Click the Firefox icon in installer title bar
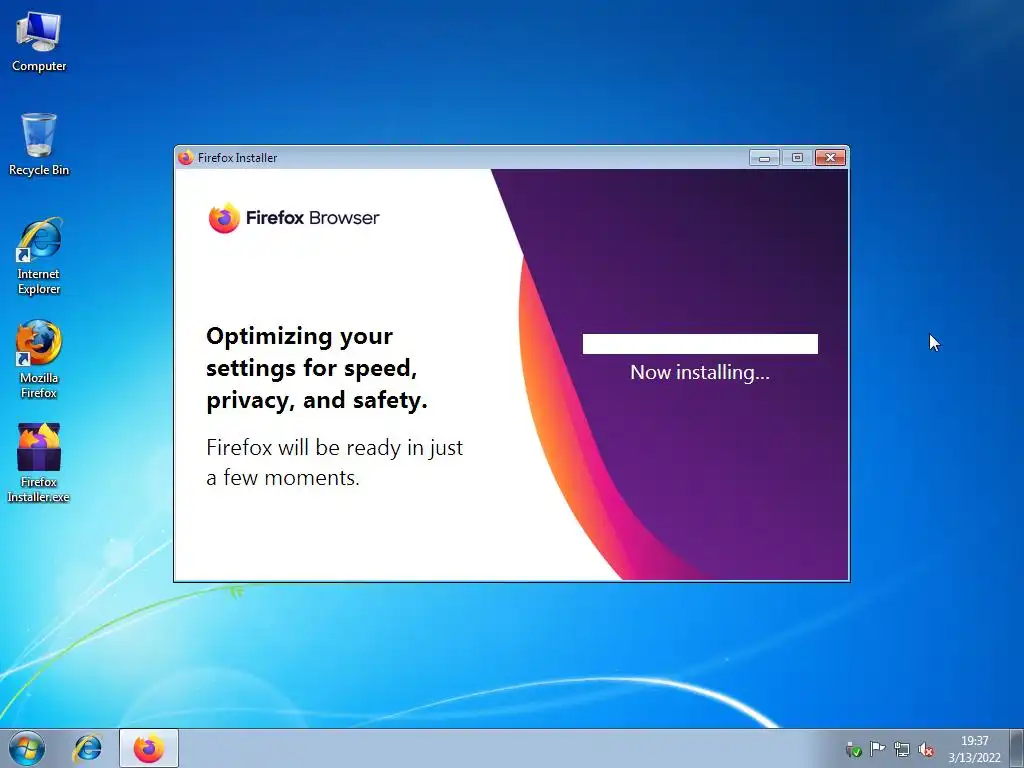The height and width of the screenshot is (768, 1024). point(185,157)
